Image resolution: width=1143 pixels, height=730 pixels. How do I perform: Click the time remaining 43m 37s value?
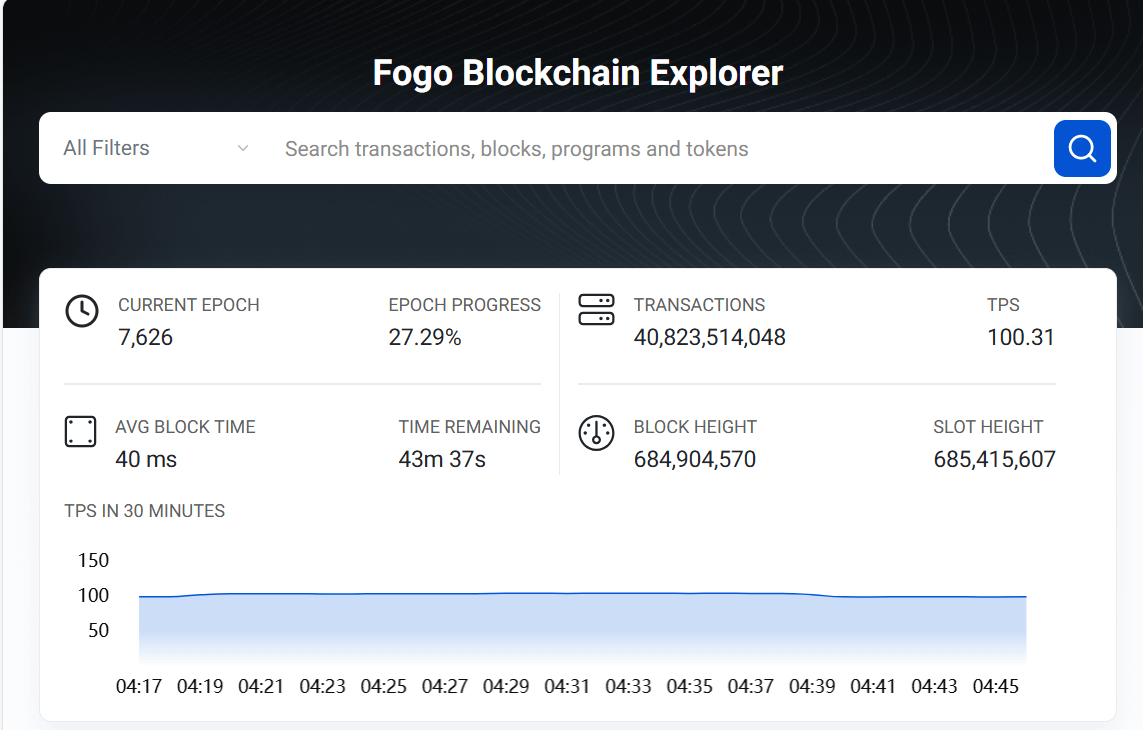coord(442,460)
